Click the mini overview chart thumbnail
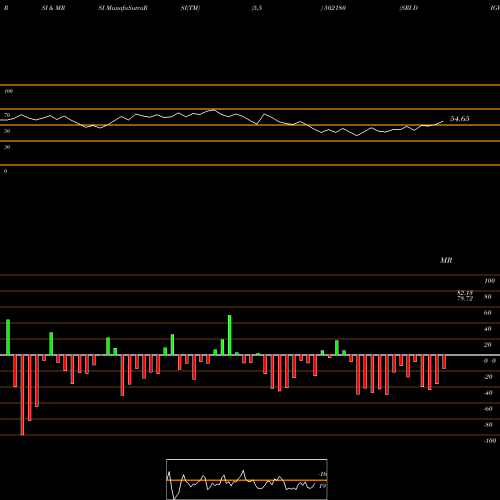The image size is (500, 500). (x=247, y=479)
